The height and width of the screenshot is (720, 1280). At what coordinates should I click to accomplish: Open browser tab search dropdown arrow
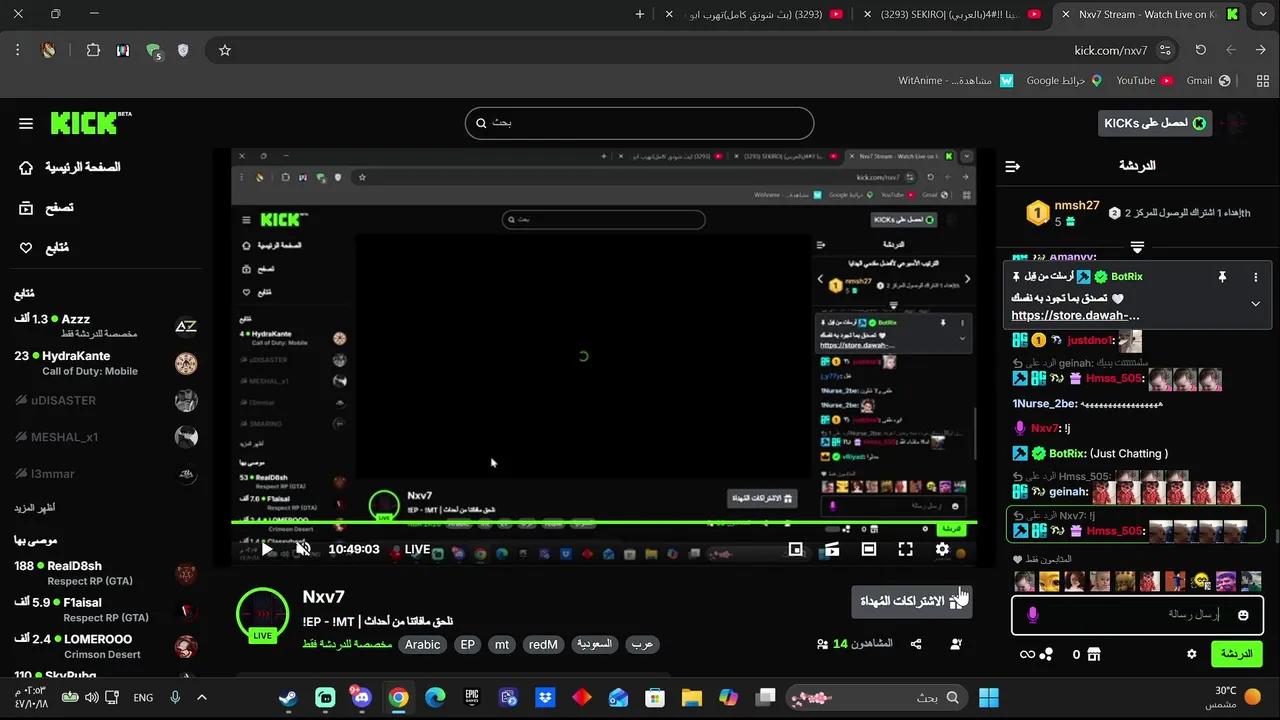(1261, 14)
